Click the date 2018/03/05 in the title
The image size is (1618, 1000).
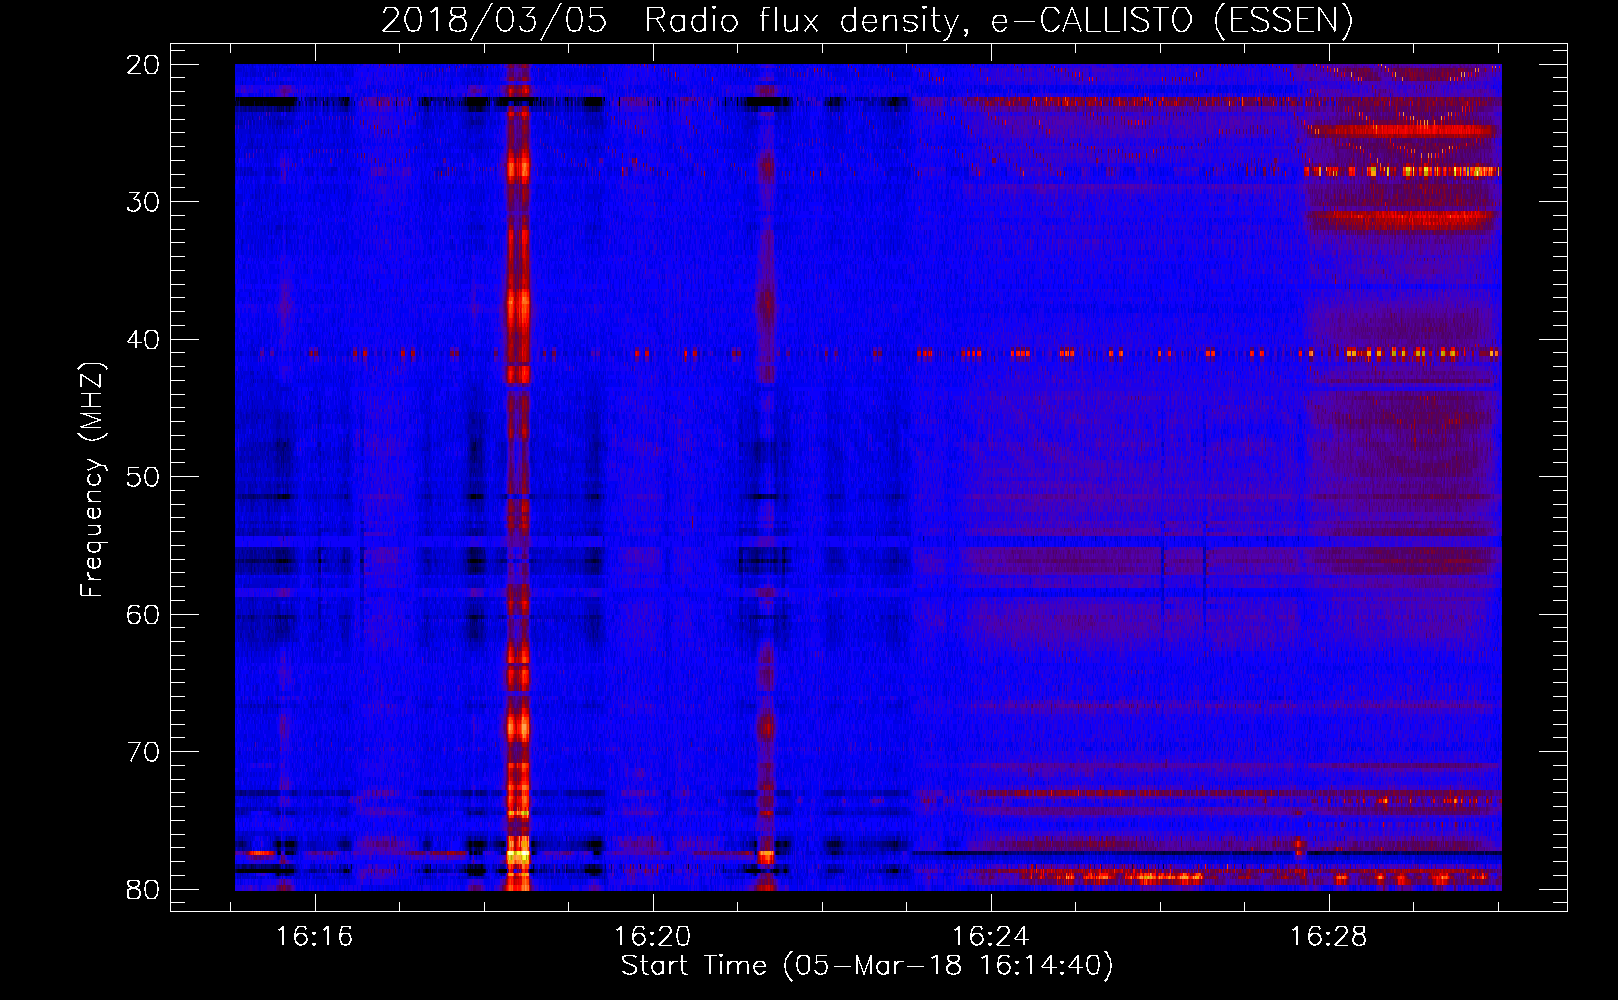494,20
